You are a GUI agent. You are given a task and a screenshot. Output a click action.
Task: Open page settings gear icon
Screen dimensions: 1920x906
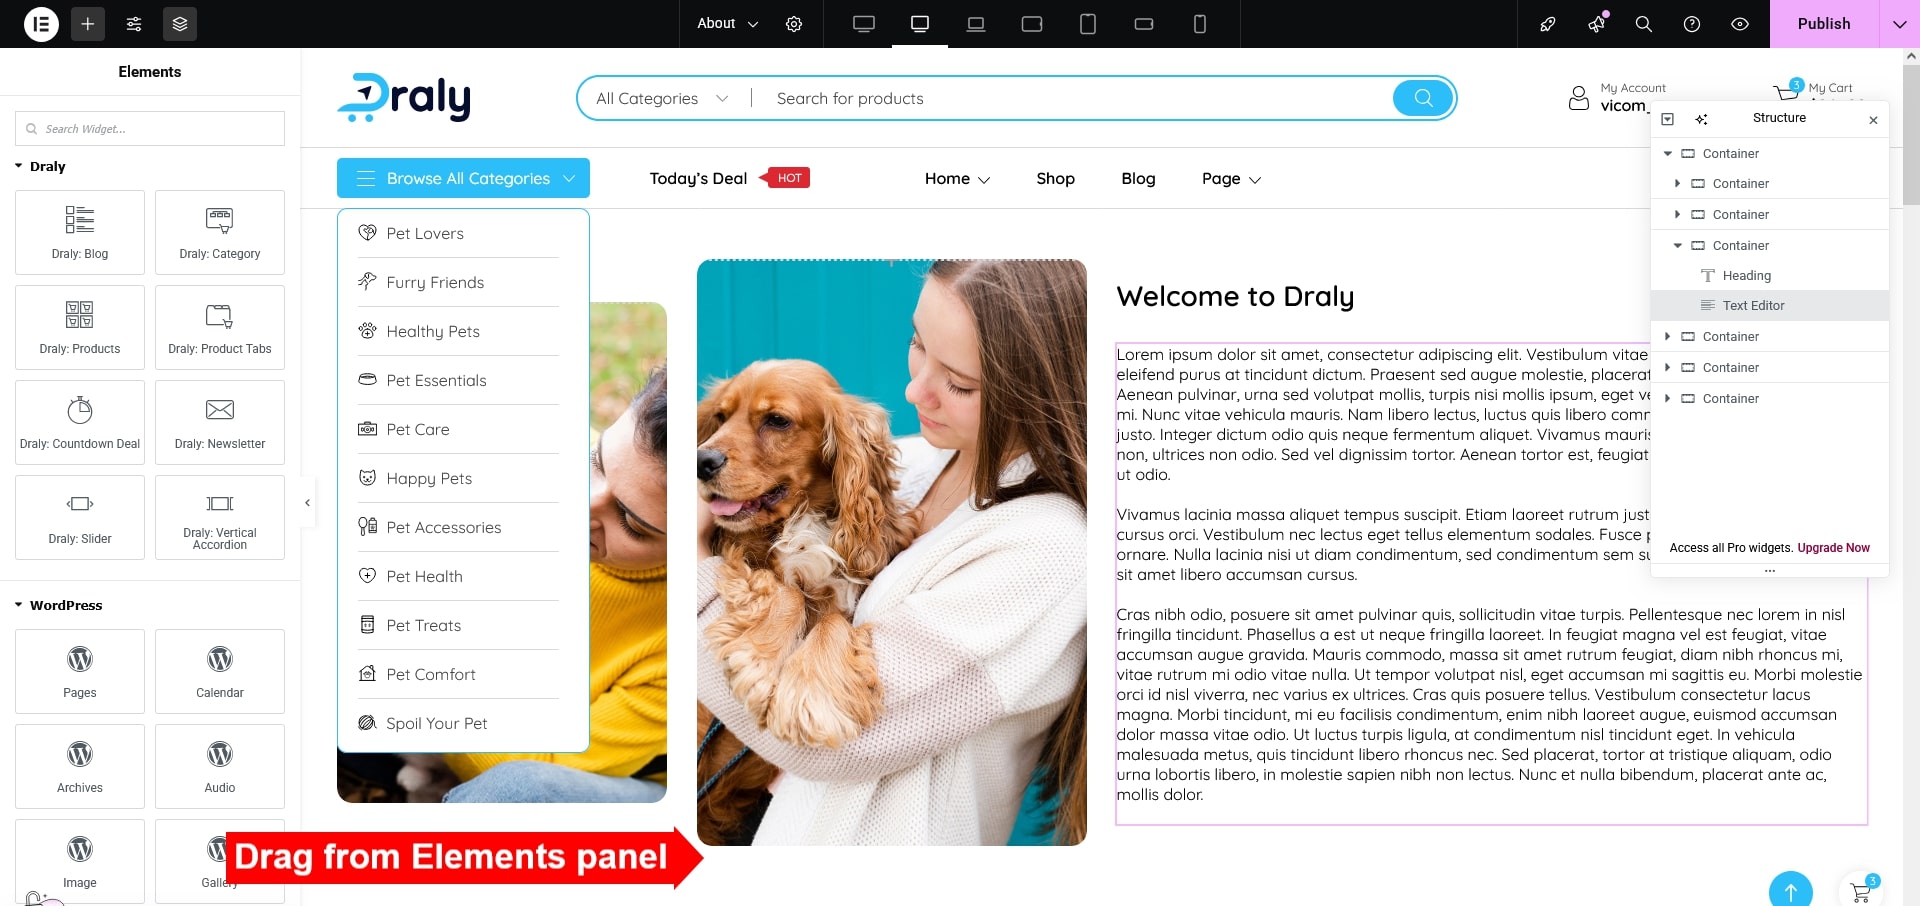click(794, 24)
